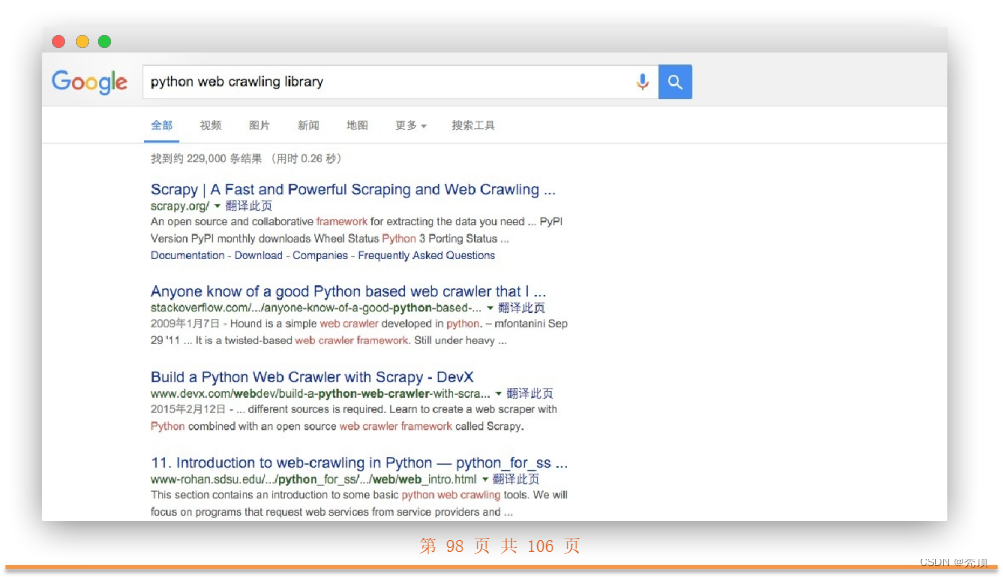Click 翻译此页 for the stackoverflow result
The image size is (1003, 577).
click(521, 308)
